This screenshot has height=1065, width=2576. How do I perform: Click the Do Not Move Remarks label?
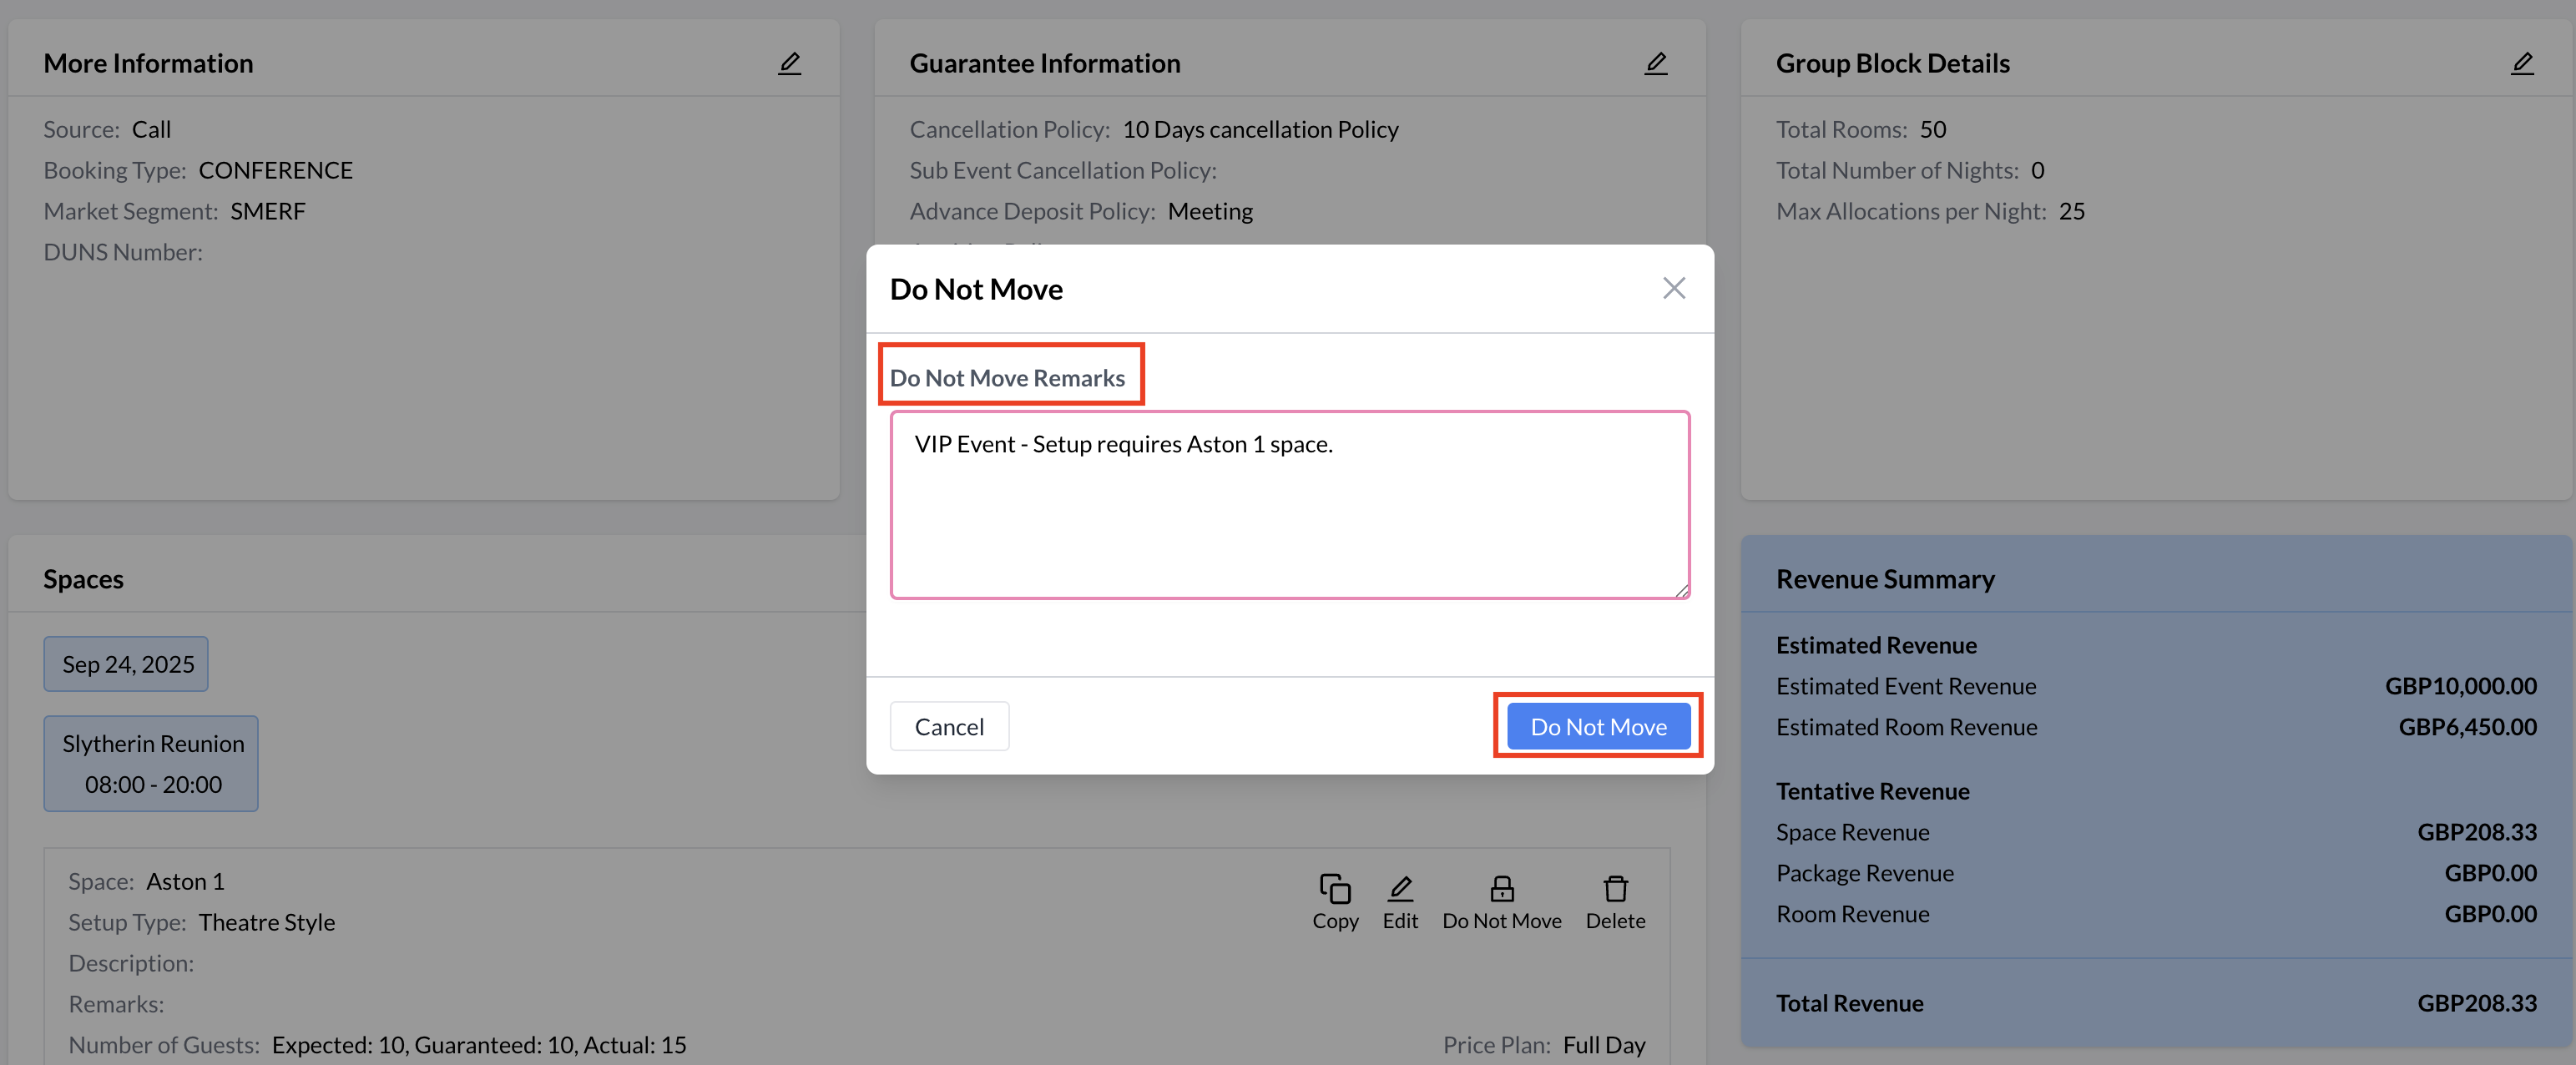pos(1006,378)
